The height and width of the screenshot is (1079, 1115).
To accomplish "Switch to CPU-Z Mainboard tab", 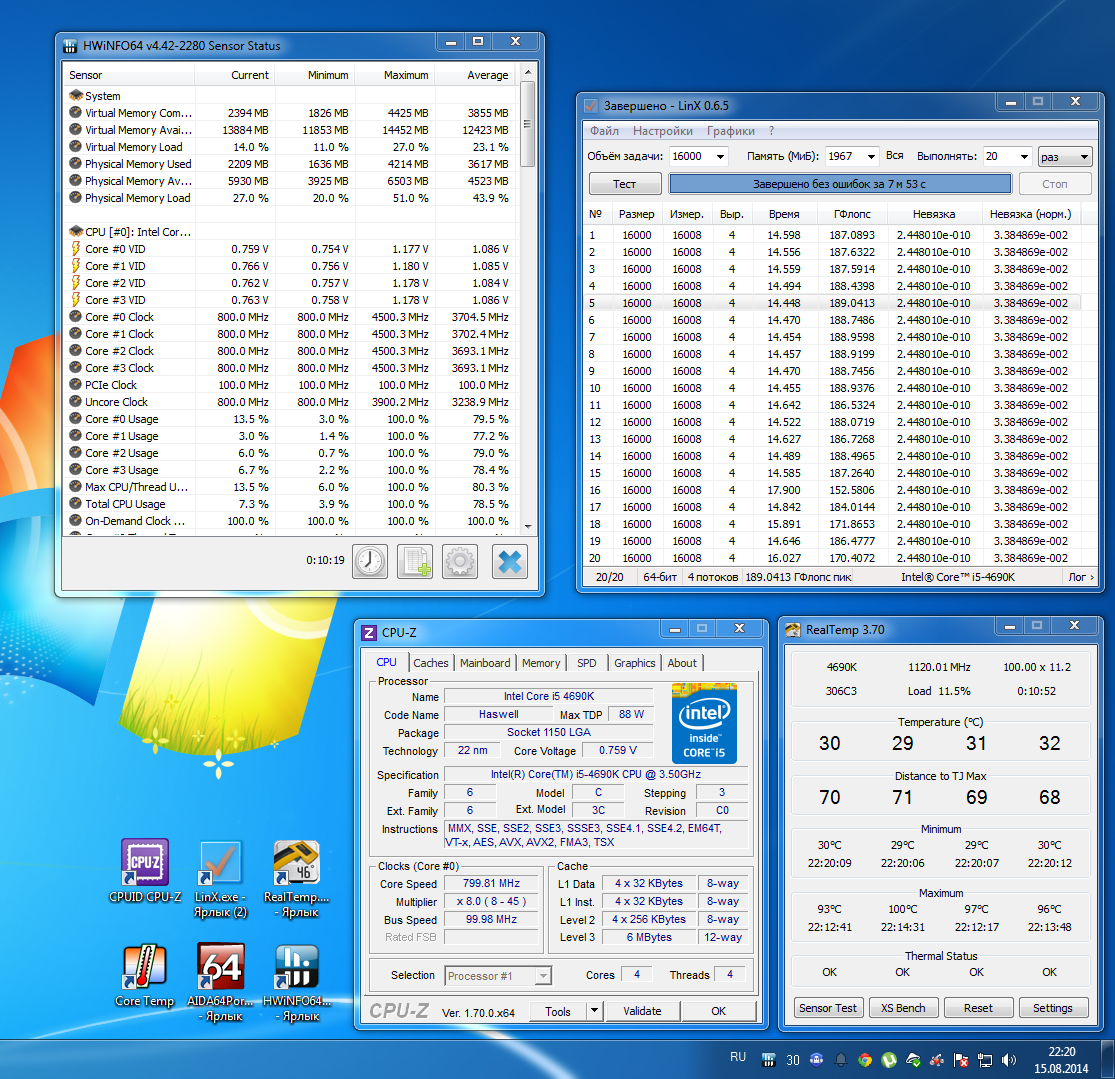I will tap(485, 663).
